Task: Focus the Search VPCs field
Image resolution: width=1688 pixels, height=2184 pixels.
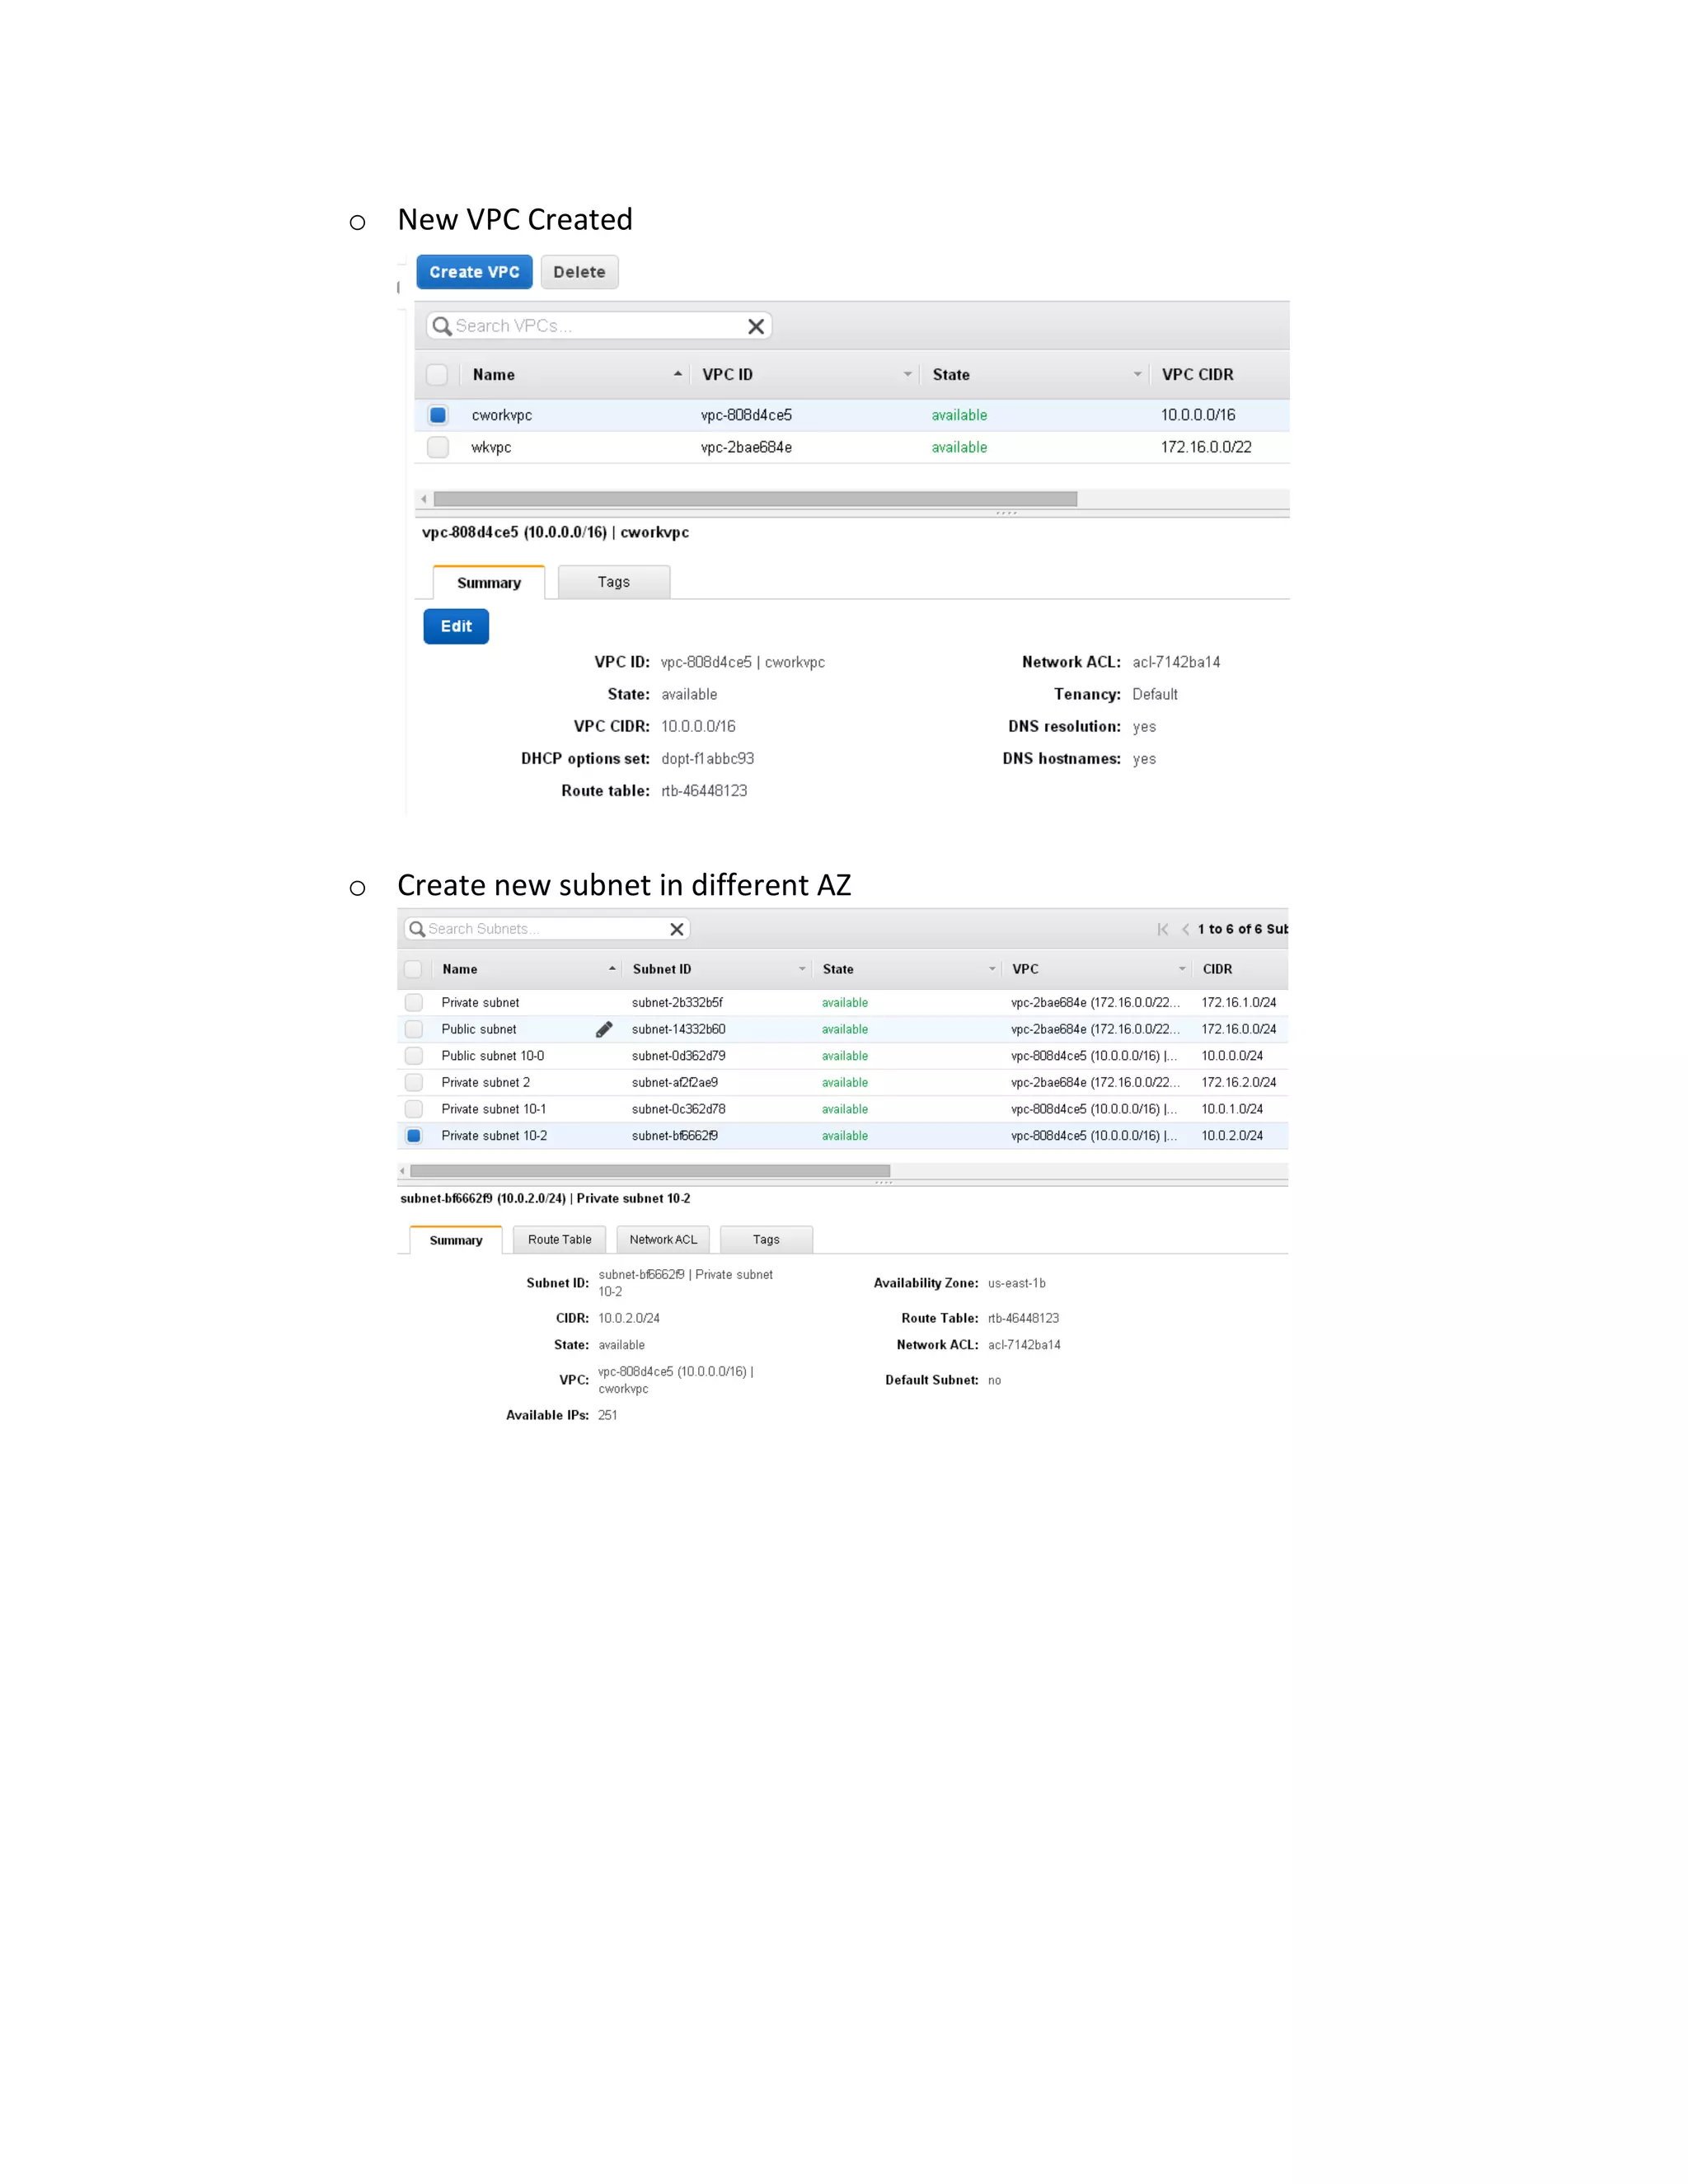Action: click(598, 326)
